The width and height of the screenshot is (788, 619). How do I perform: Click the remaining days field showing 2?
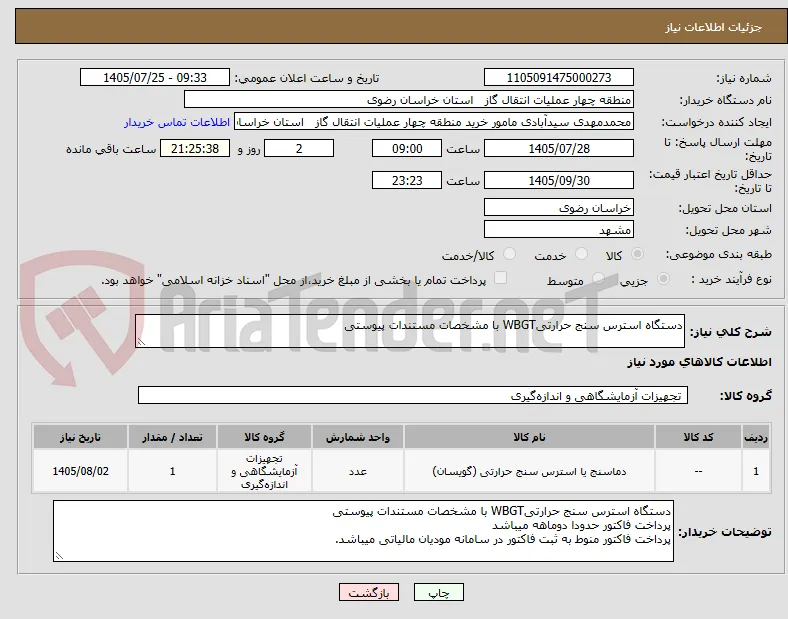(299, 148)
